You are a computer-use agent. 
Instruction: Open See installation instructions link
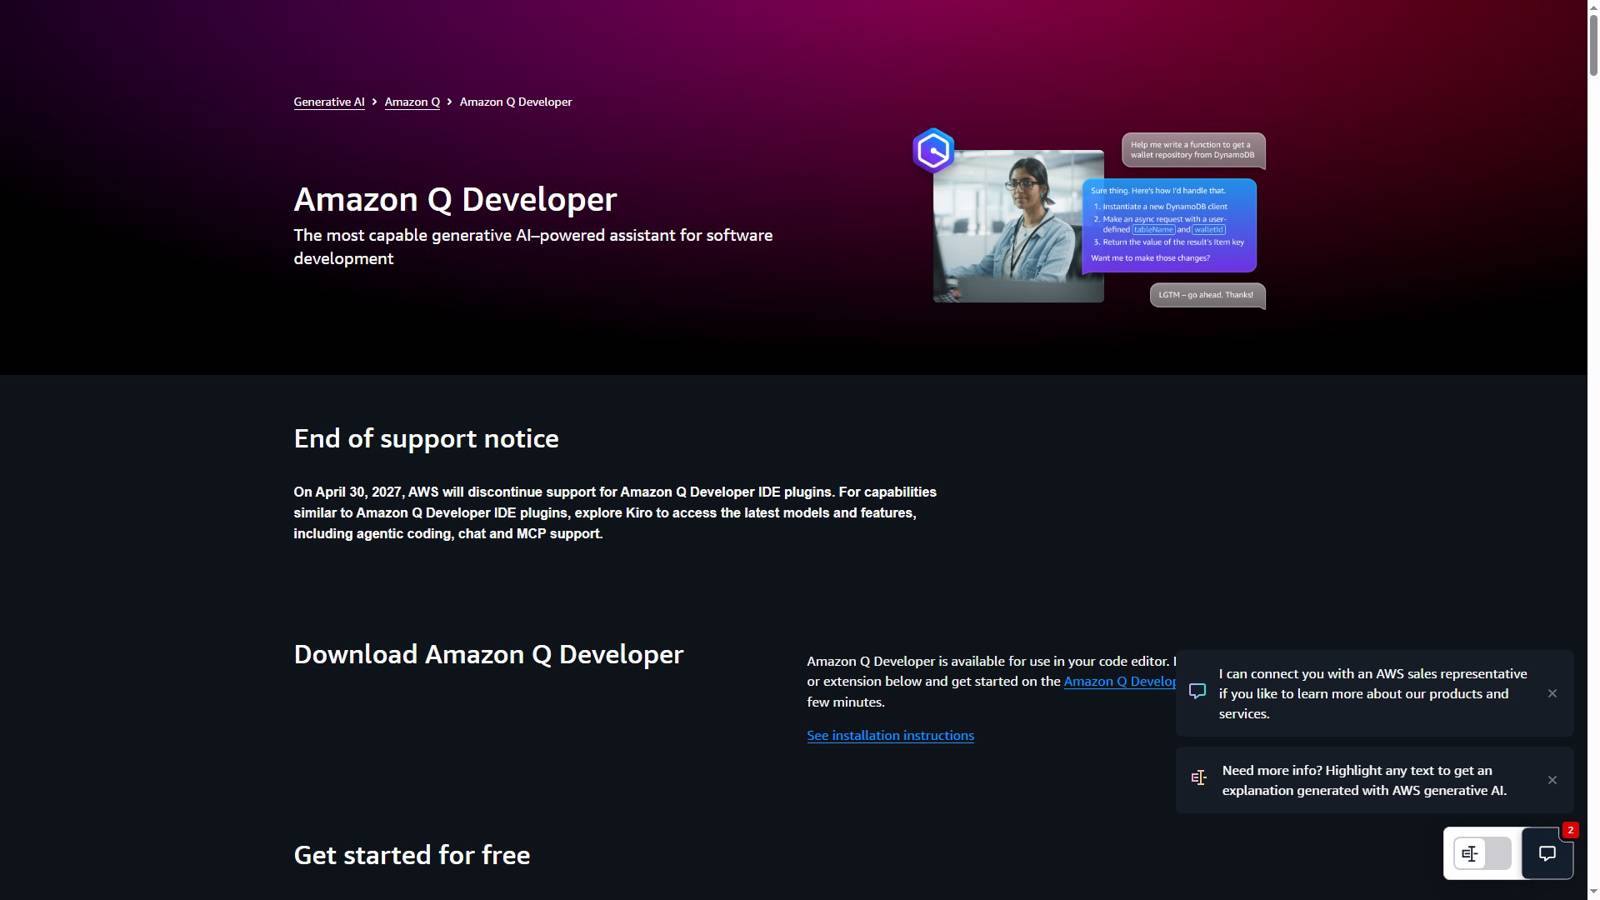(x=890, y=735)
